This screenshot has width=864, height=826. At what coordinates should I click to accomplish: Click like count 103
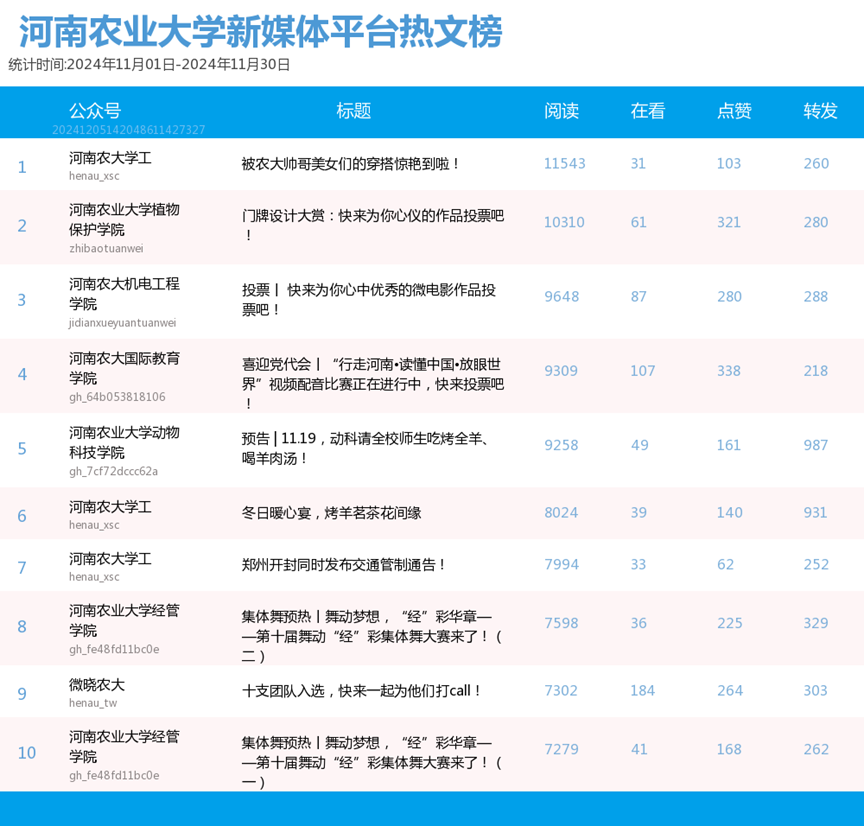tap(729, 164)
